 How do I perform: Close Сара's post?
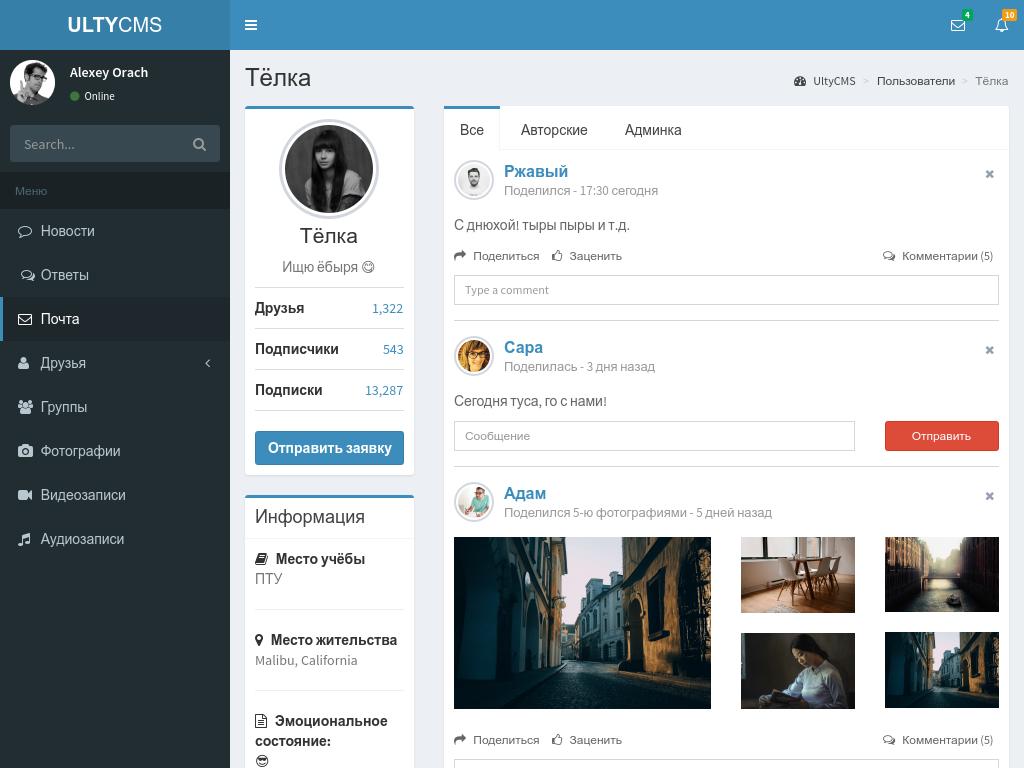click(x=989, y=350)
